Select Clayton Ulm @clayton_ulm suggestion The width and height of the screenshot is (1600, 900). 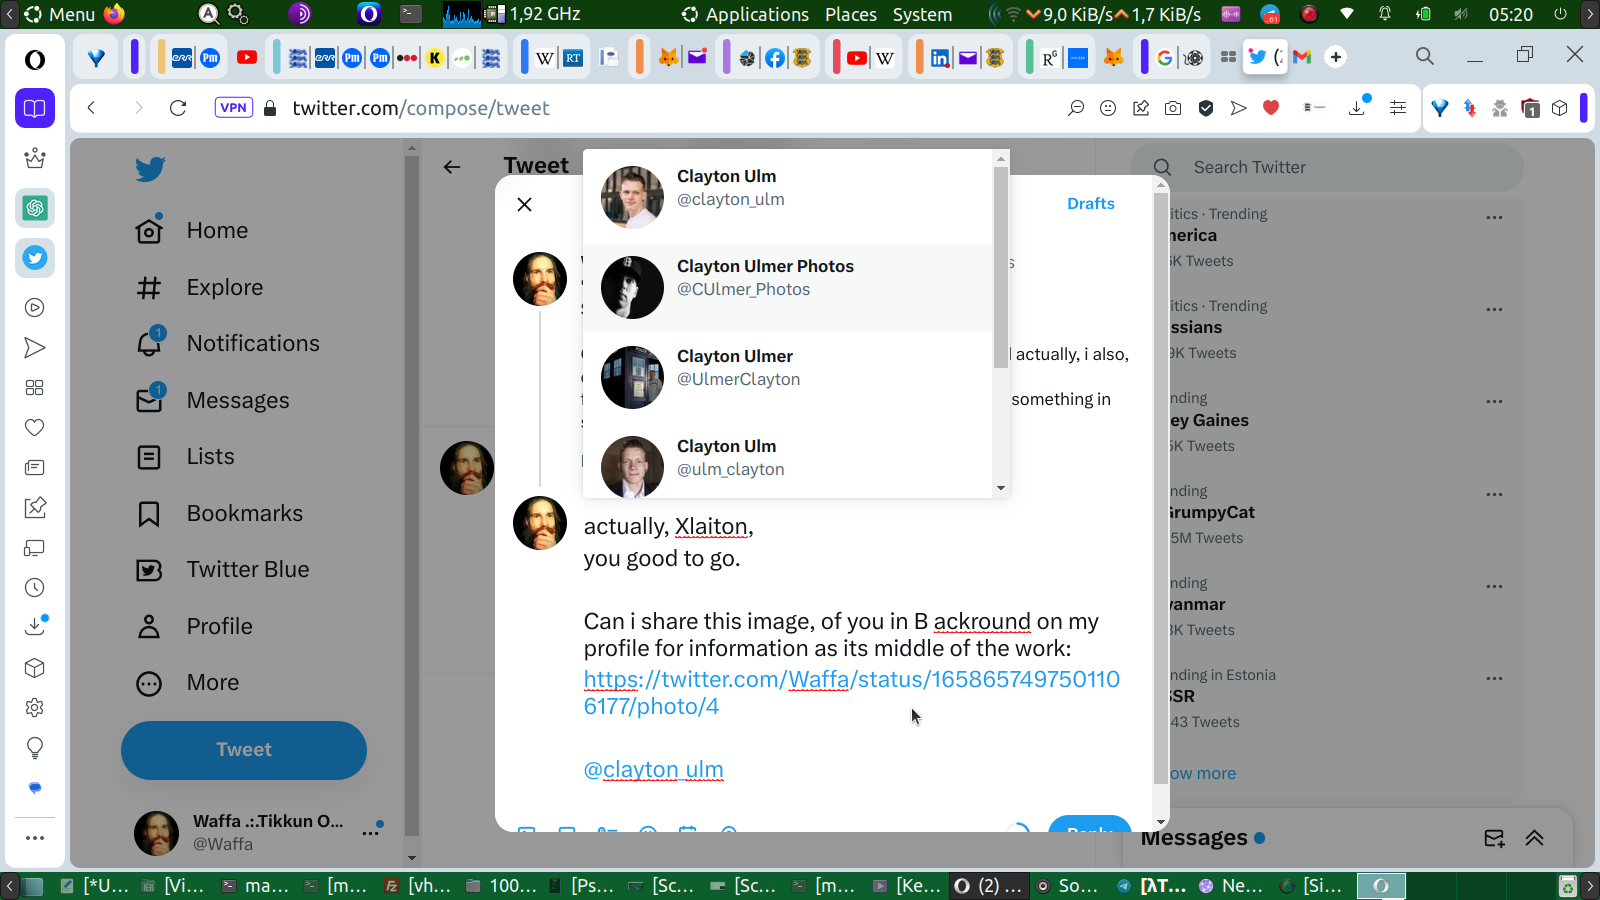788,197
